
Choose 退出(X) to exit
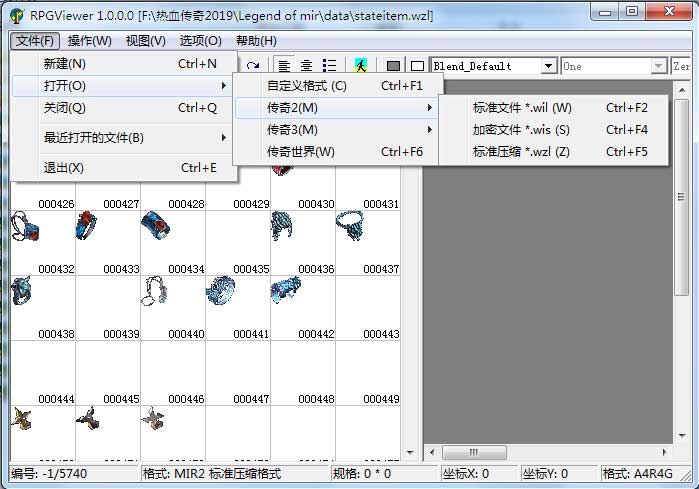pos(123,168)
